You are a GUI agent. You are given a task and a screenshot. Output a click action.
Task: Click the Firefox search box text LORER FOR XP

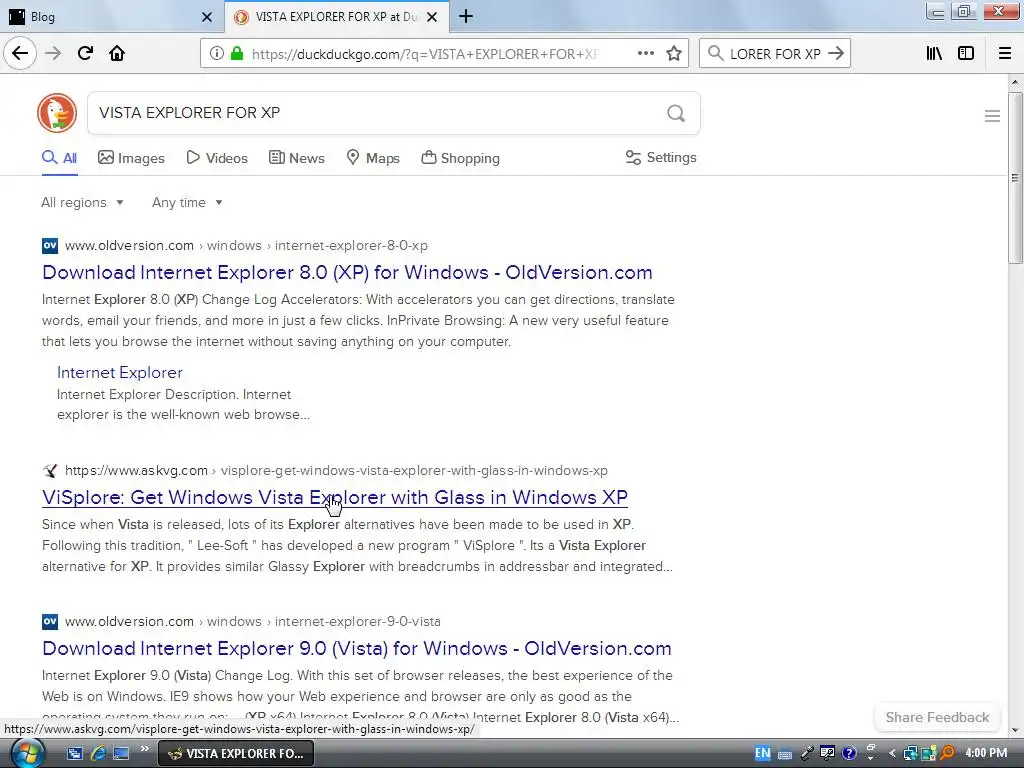pos(775,54)
